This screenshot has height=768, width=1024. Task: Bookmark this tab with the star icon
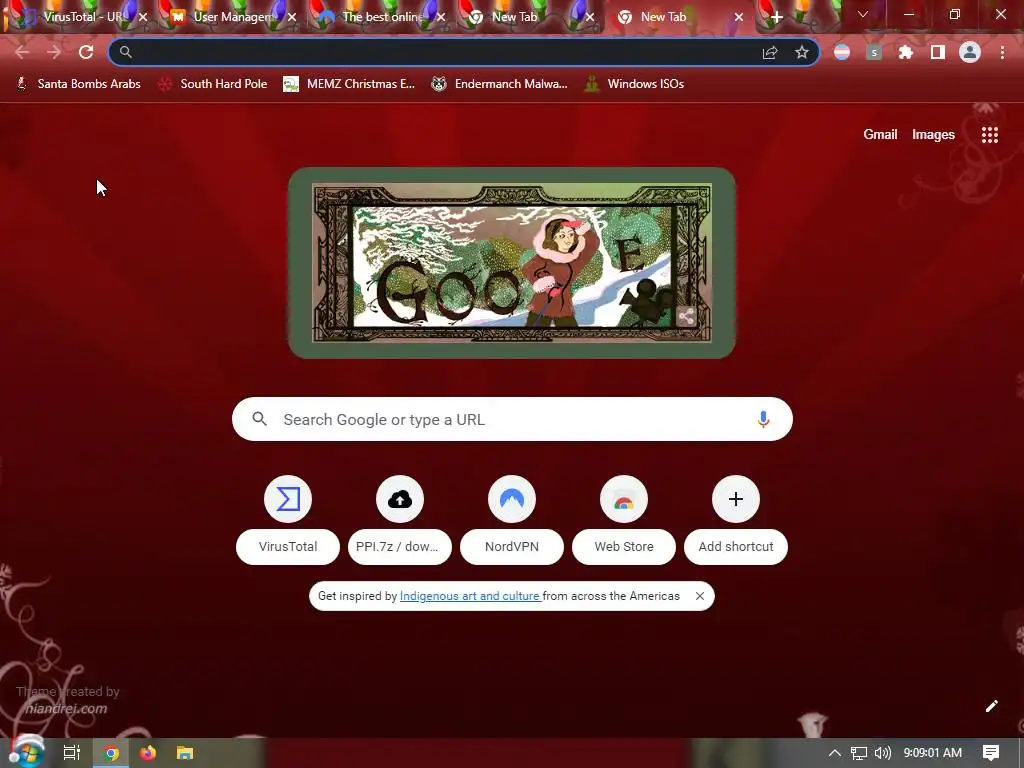[802, 53]
